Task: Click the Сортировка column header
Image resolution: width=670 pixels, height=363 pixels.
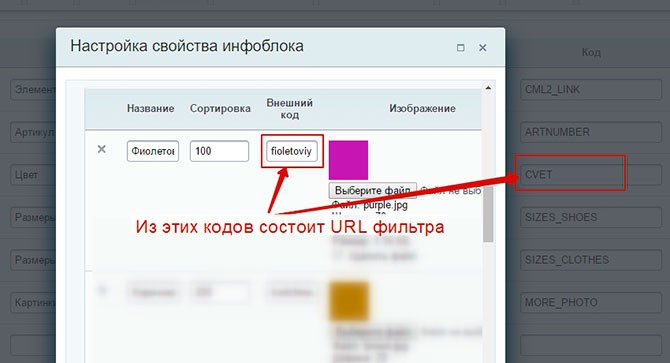Action: tap(220, 108)
